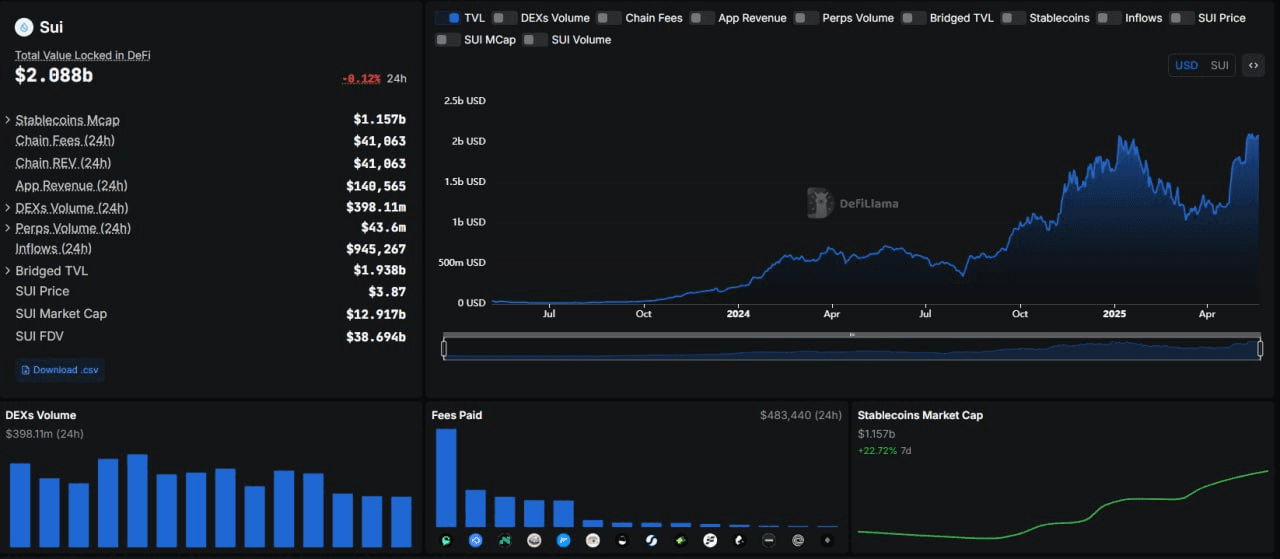Viewport: 1280px width, 559px height.
Task: Click the green protocol icon under tallest fees bar
Action: (446, 541)
